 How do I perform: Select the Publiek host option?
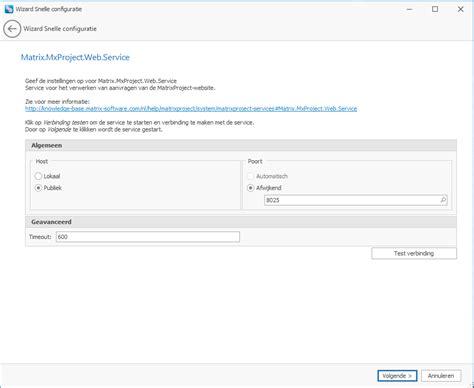click(x=48, y=188)
